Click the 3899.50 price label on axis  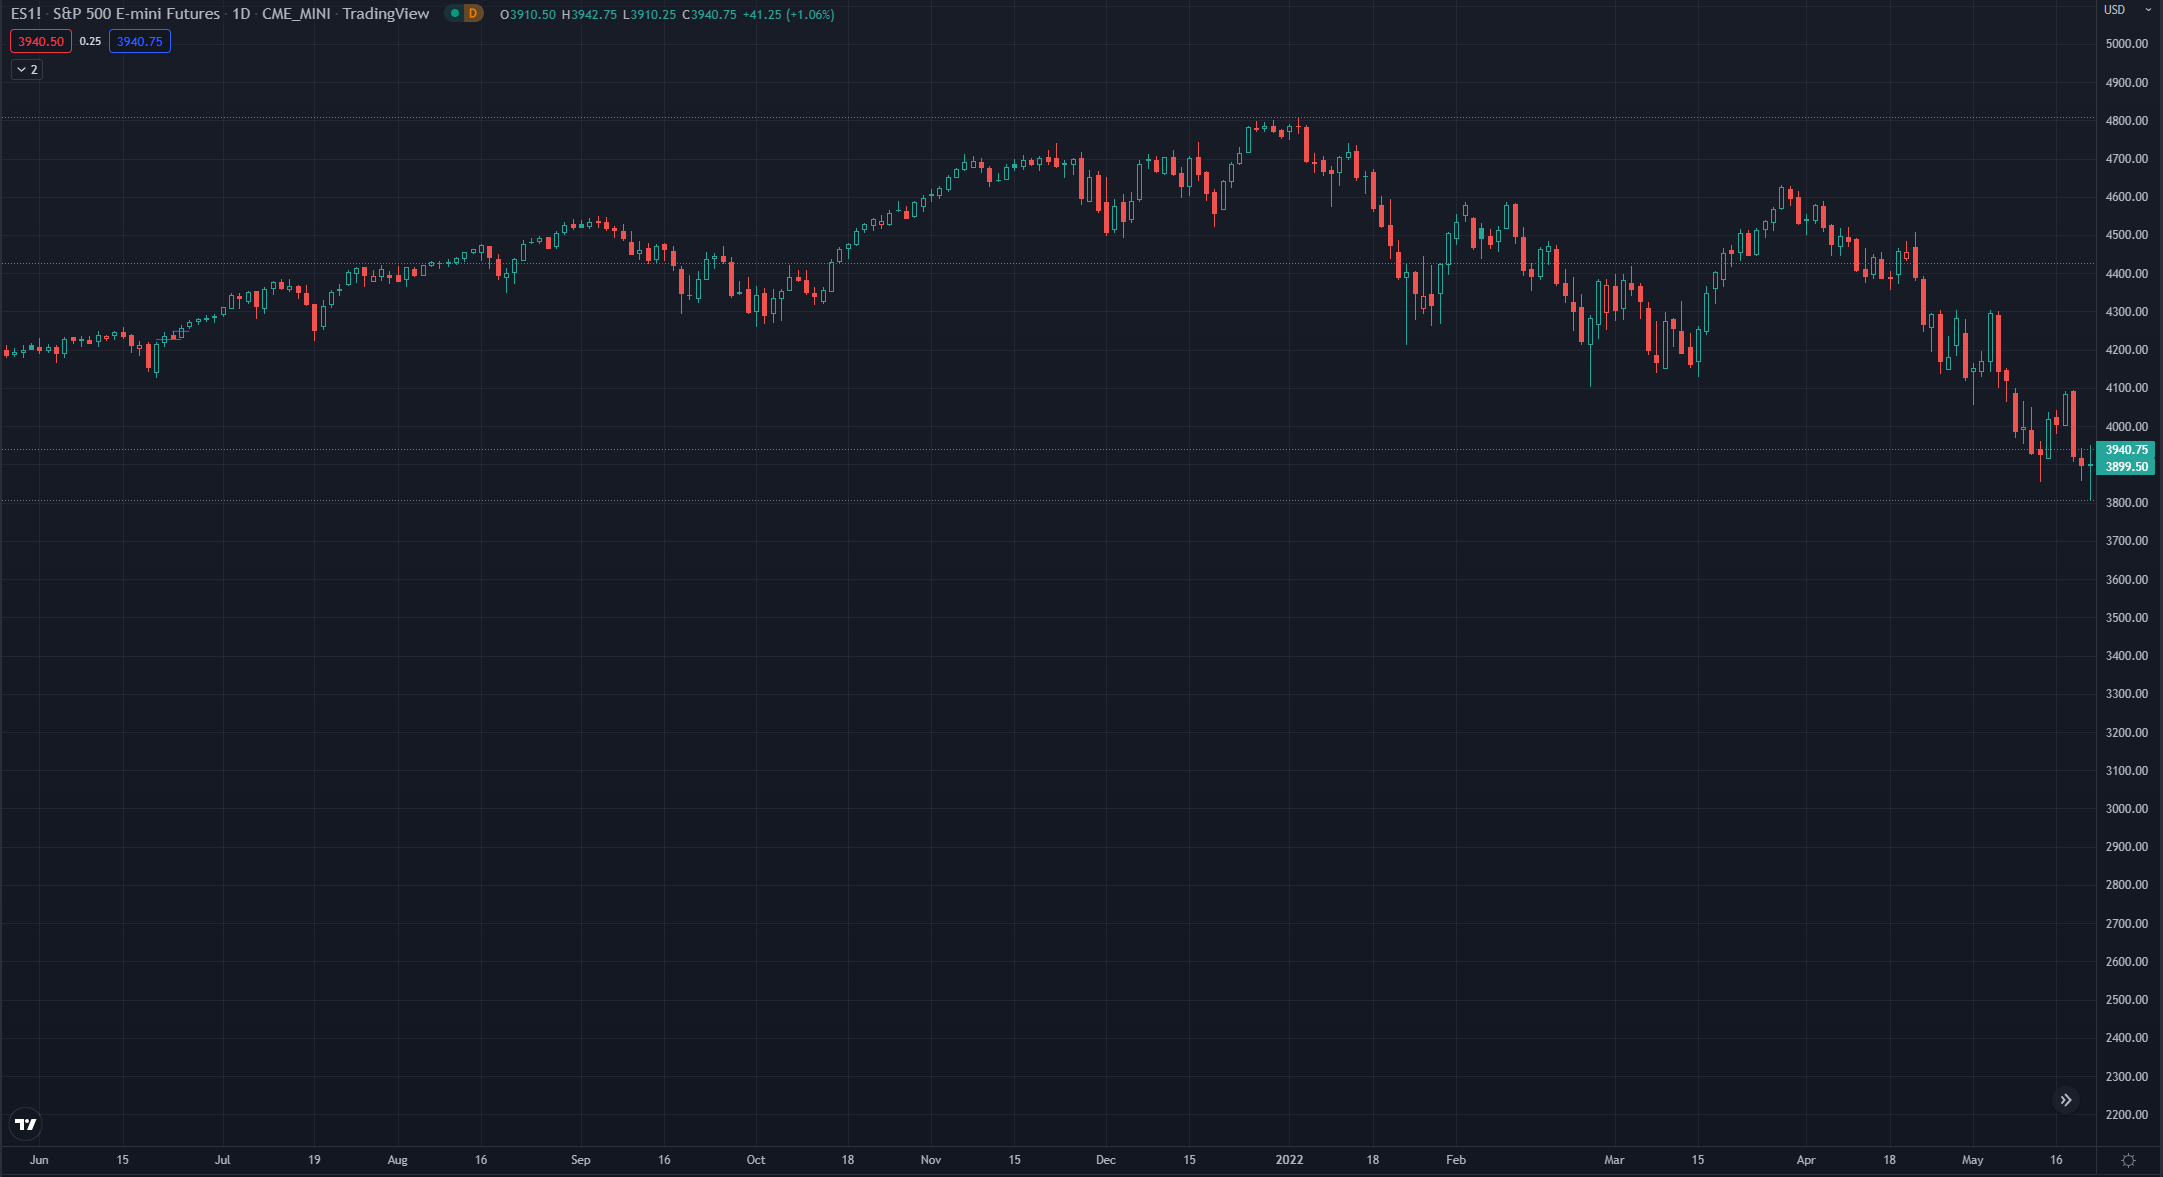(2126, 467)
